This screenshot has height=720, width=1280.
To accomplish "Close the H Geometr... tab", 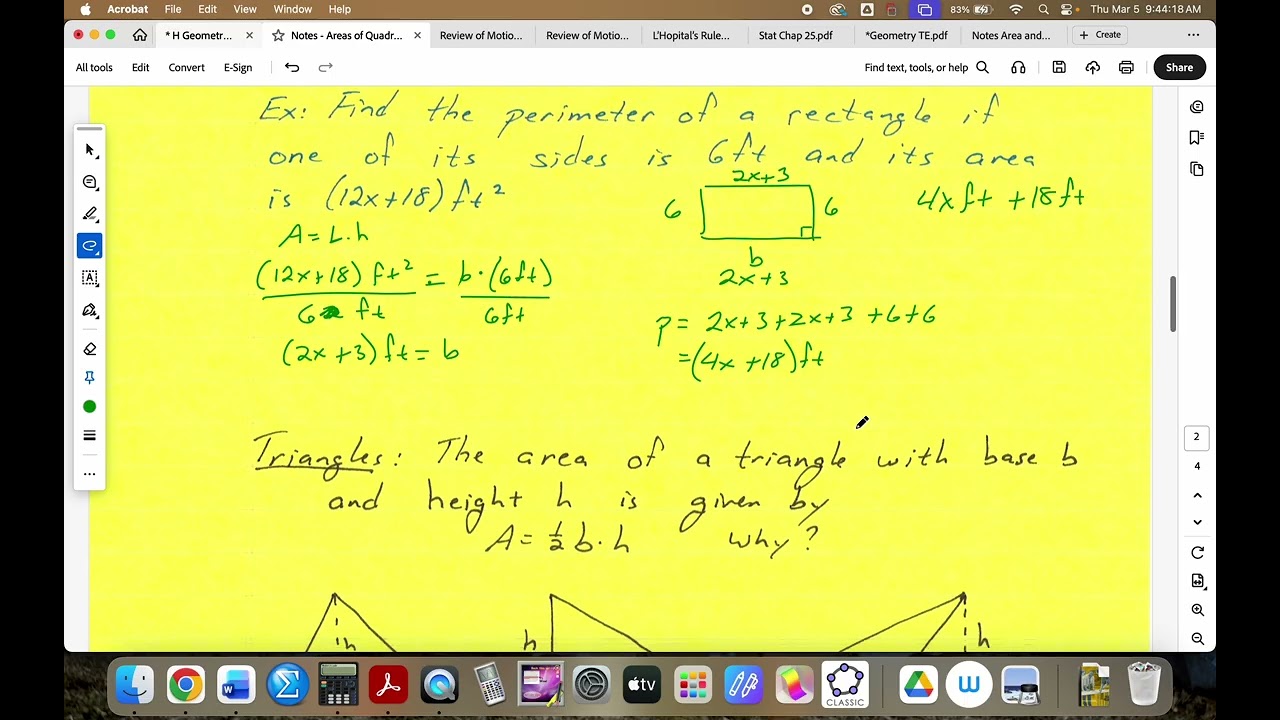I will pos(249,35).
